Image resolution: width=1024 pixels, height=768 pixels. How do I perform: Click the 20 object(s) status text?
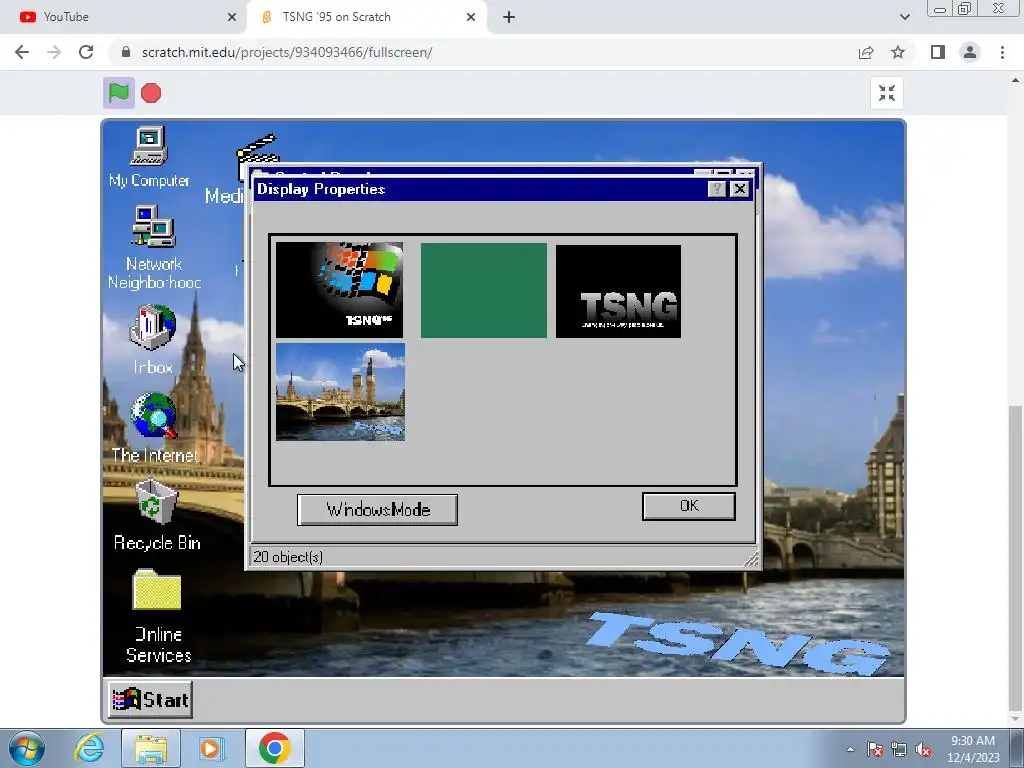(288, 557)
